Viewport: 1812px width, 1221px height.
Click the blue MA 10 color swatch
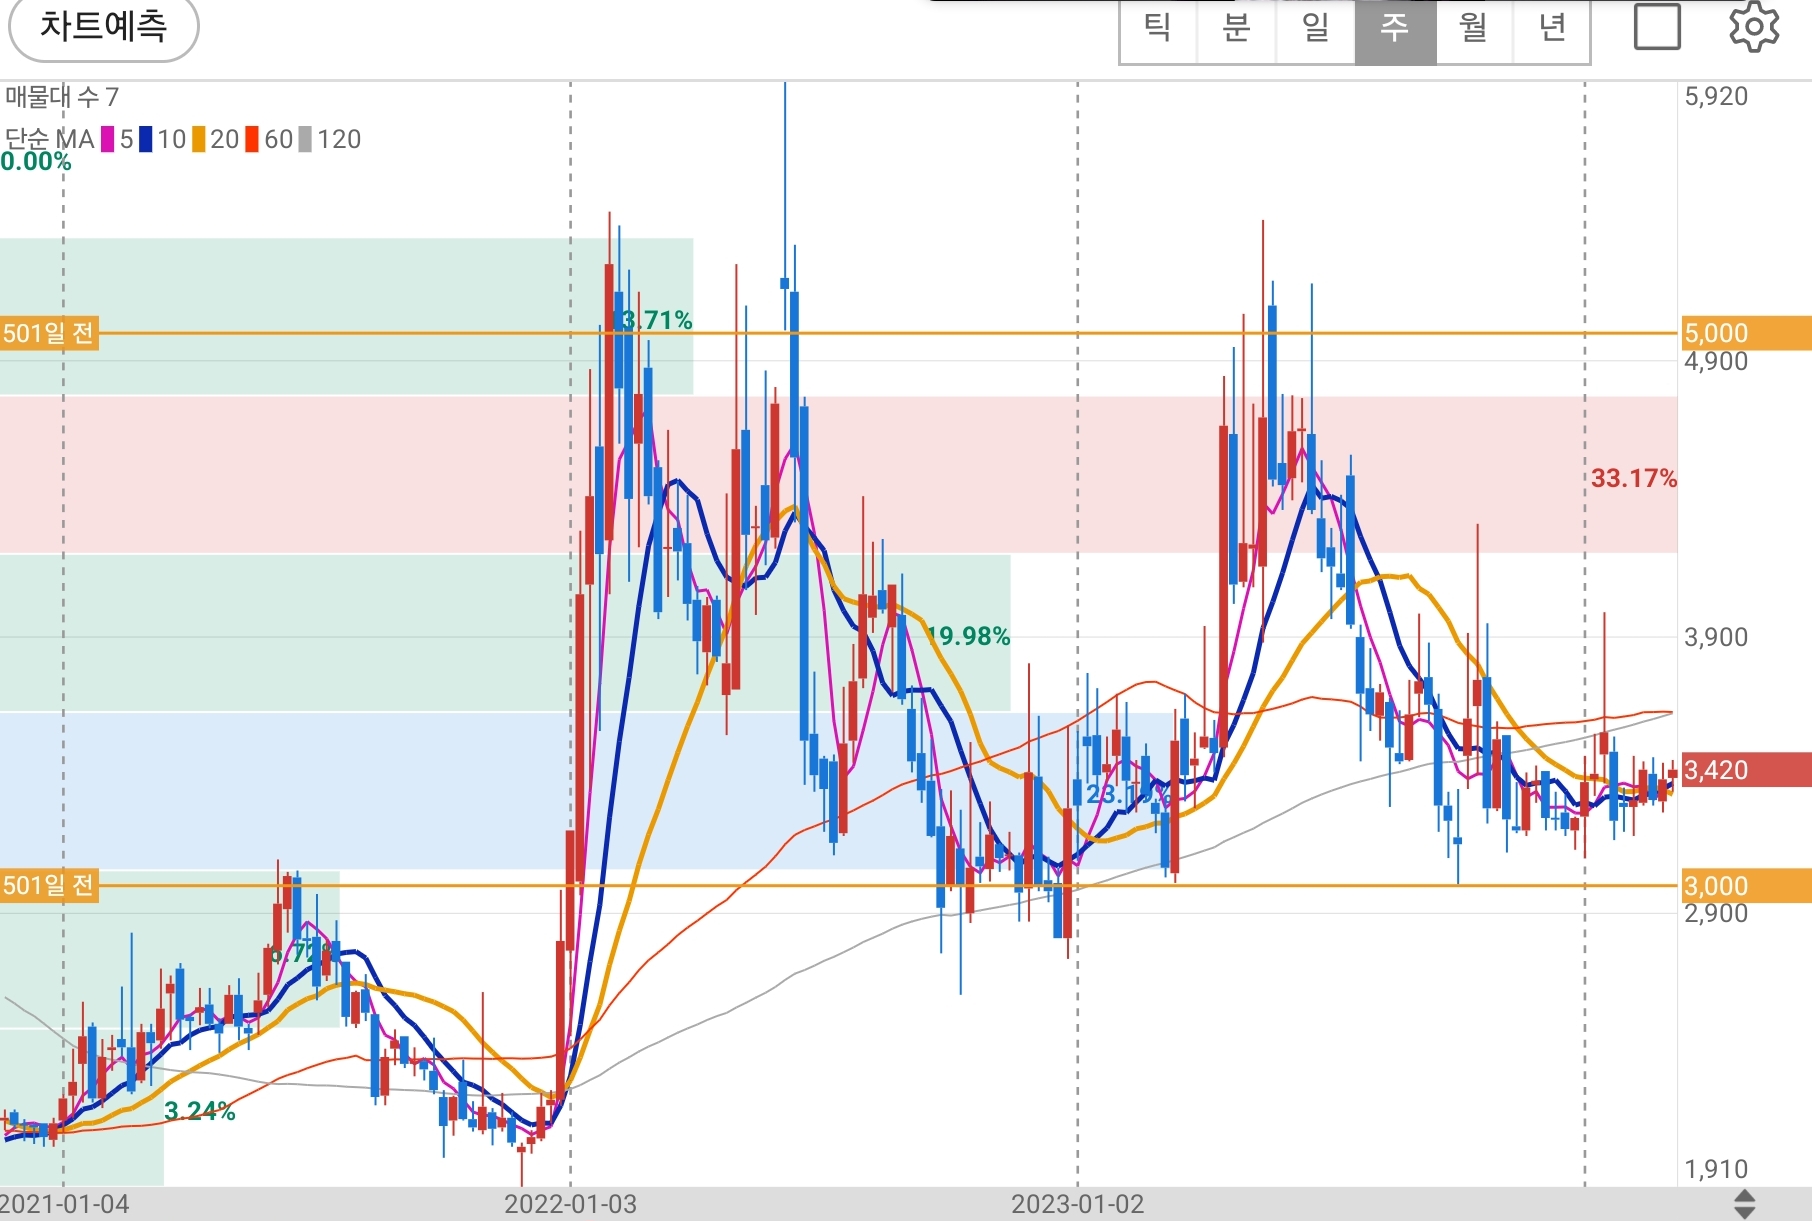coord(146,140)
